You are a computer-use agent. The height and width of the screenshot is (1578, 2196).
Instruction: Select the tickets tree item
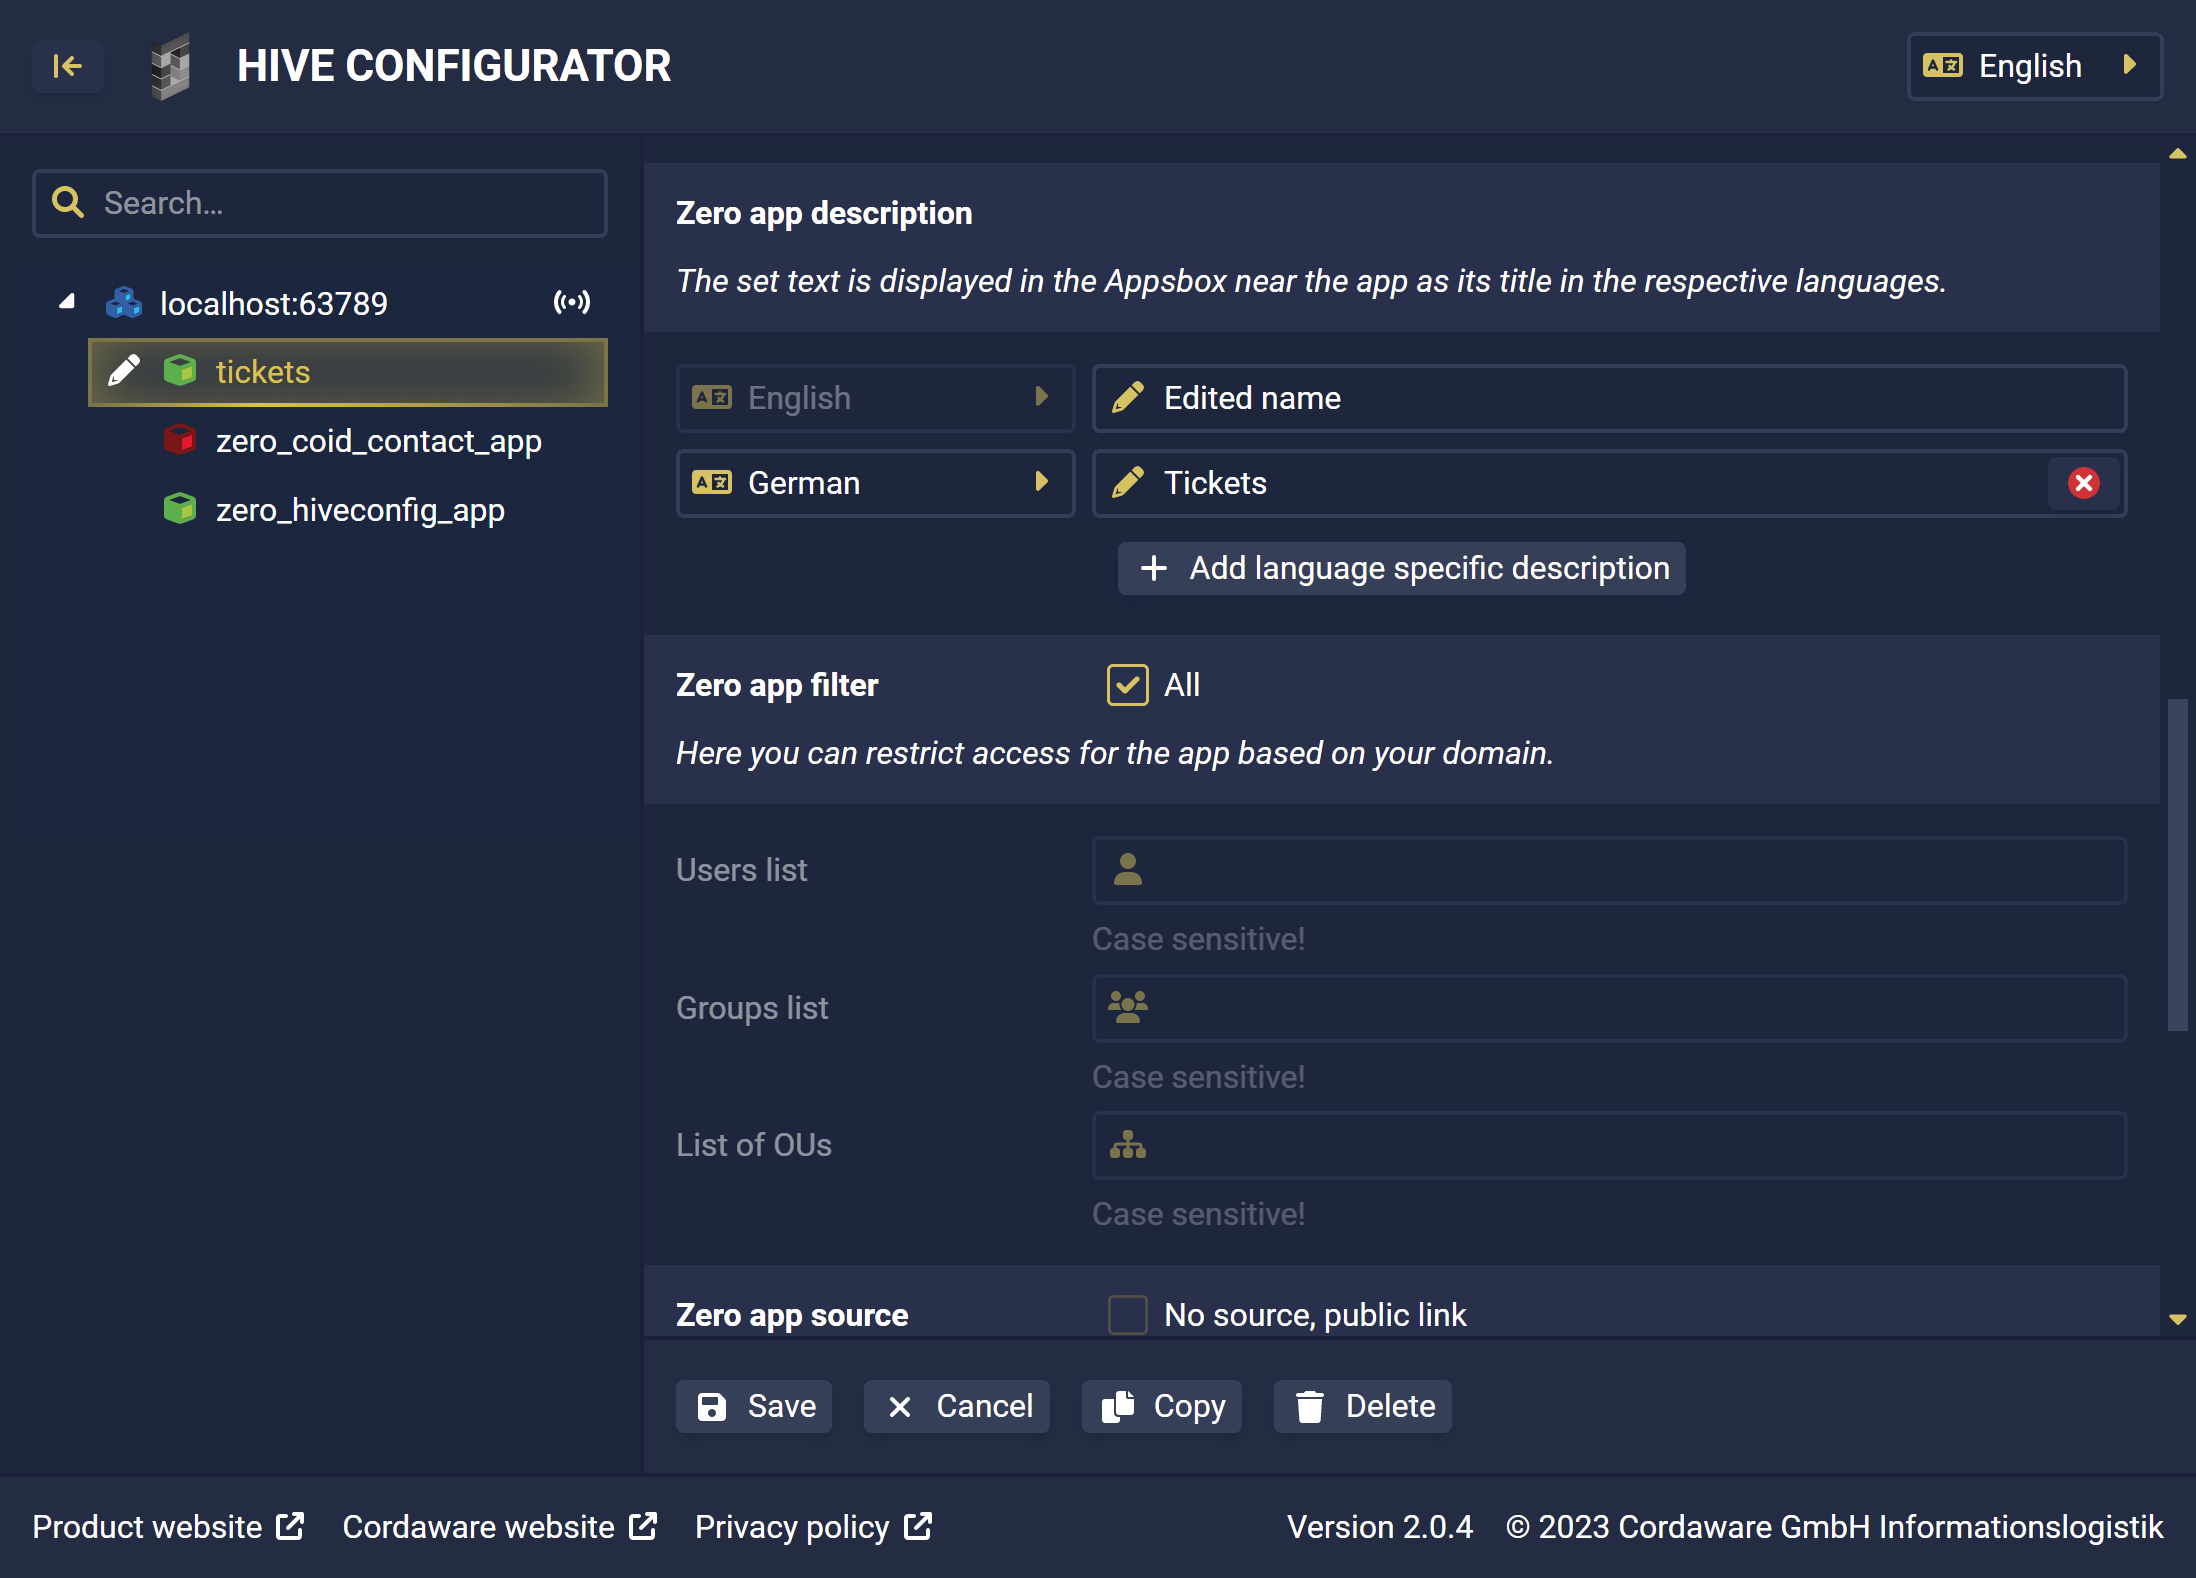coord(348,372)
